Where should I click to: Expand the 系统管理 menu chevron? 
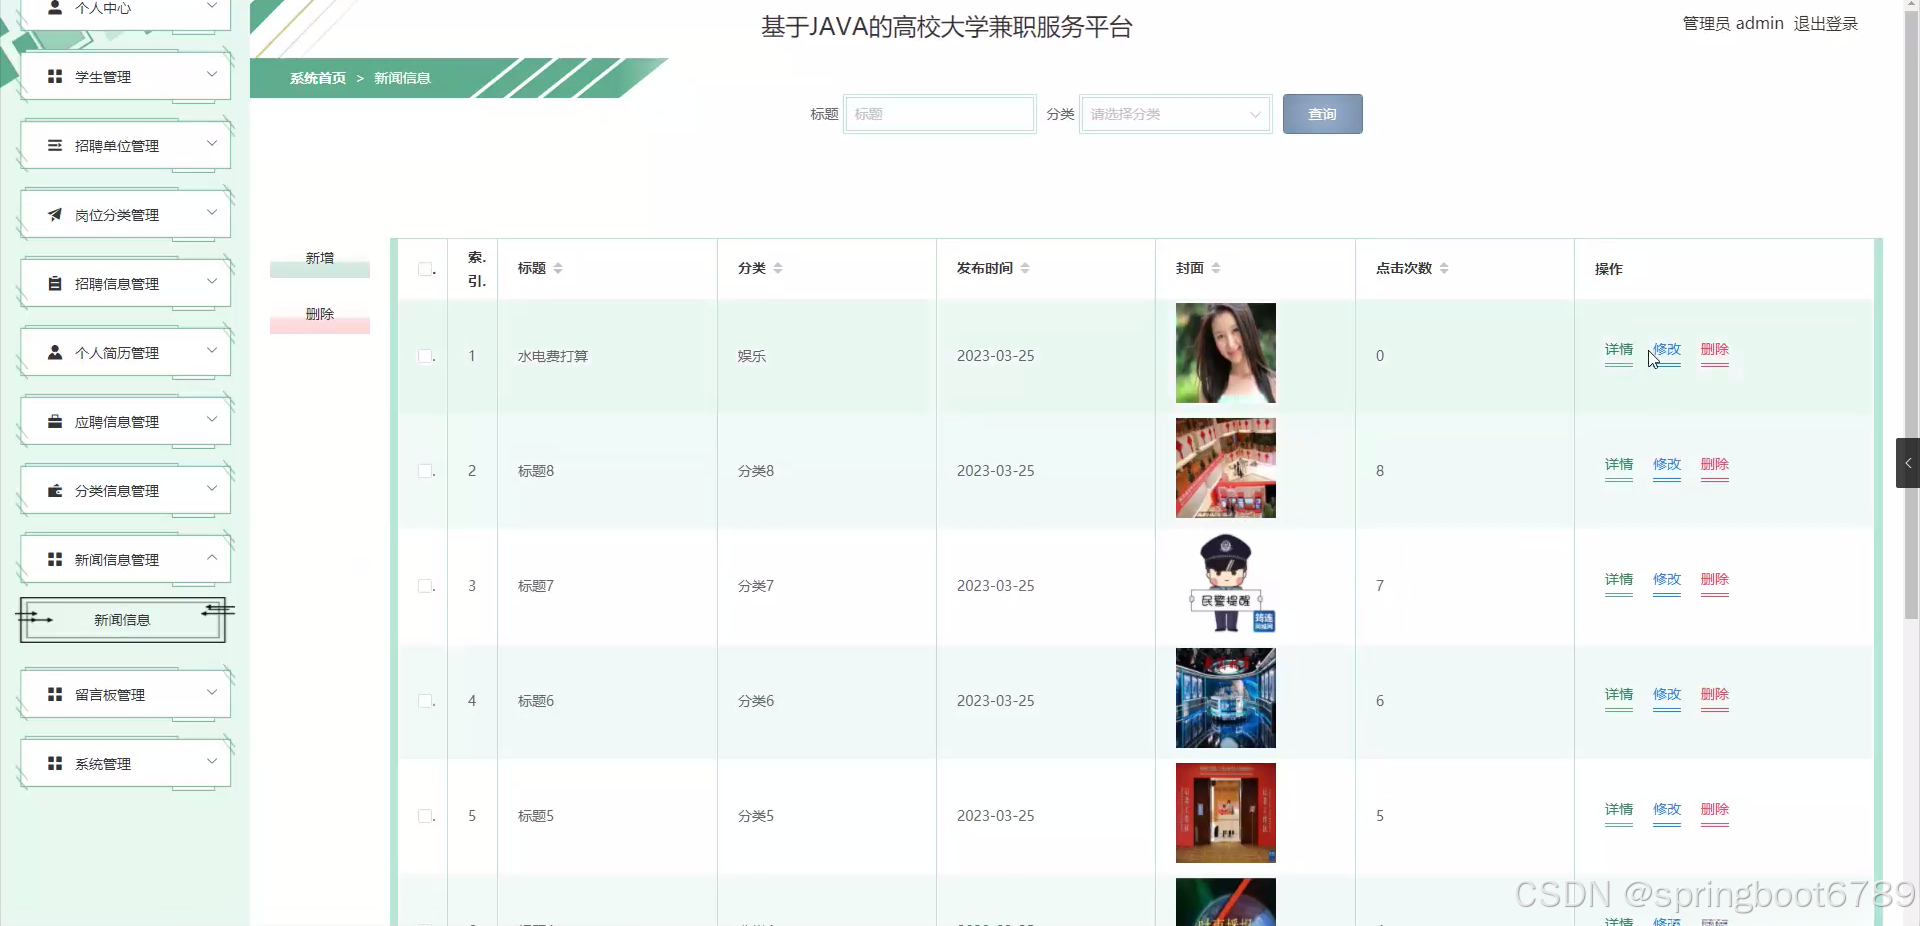click(x=212, y=762)
